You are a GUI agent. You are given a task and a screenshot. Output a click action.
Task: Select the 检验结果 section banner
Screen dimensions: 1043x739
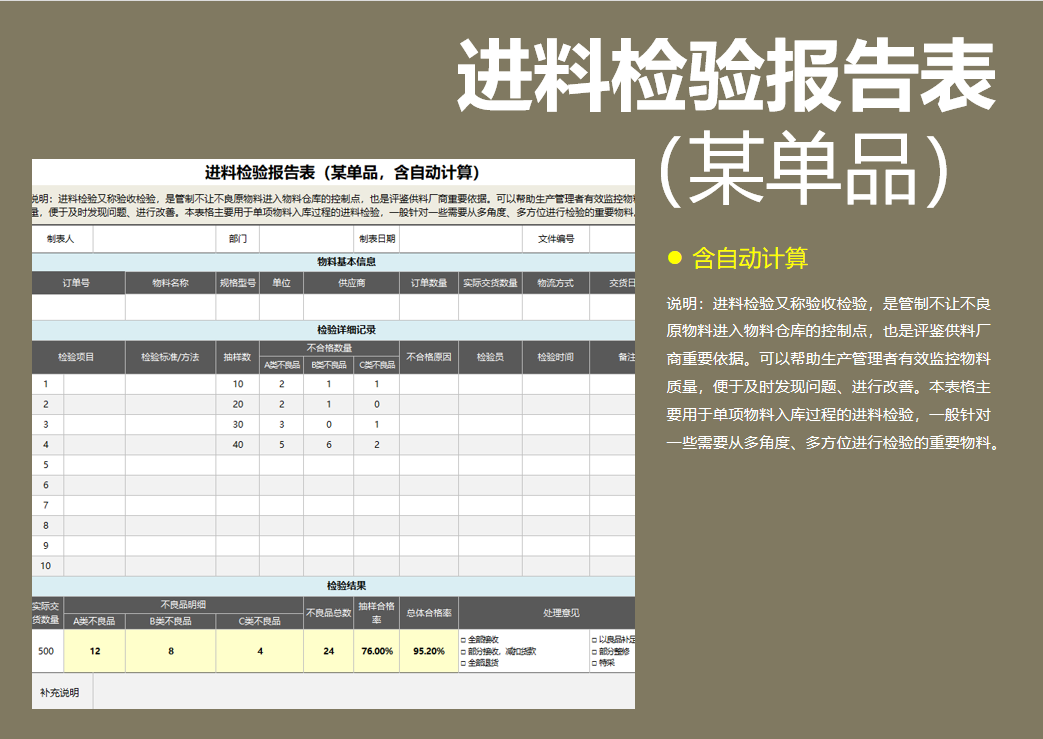pyautogui.click(x=333, y=586)
